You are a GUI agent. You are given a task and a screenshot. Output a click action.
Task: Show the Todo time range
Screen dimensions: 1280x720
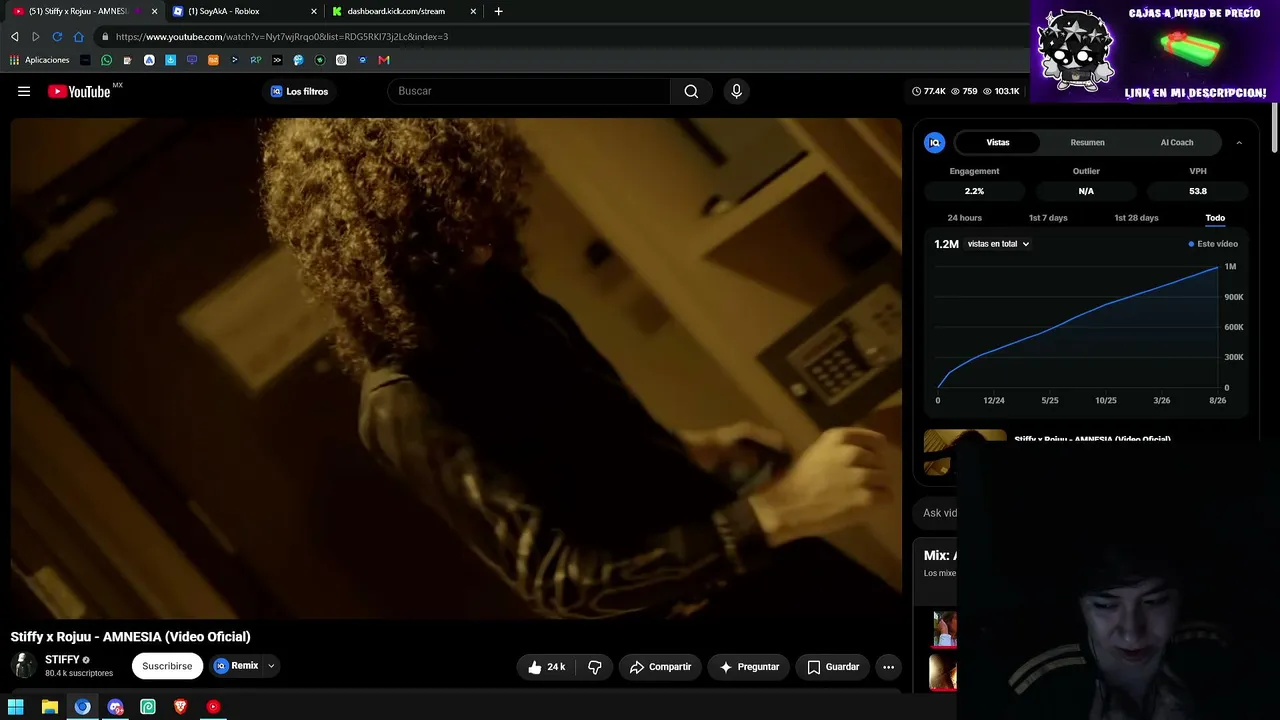coord(1215,218)
